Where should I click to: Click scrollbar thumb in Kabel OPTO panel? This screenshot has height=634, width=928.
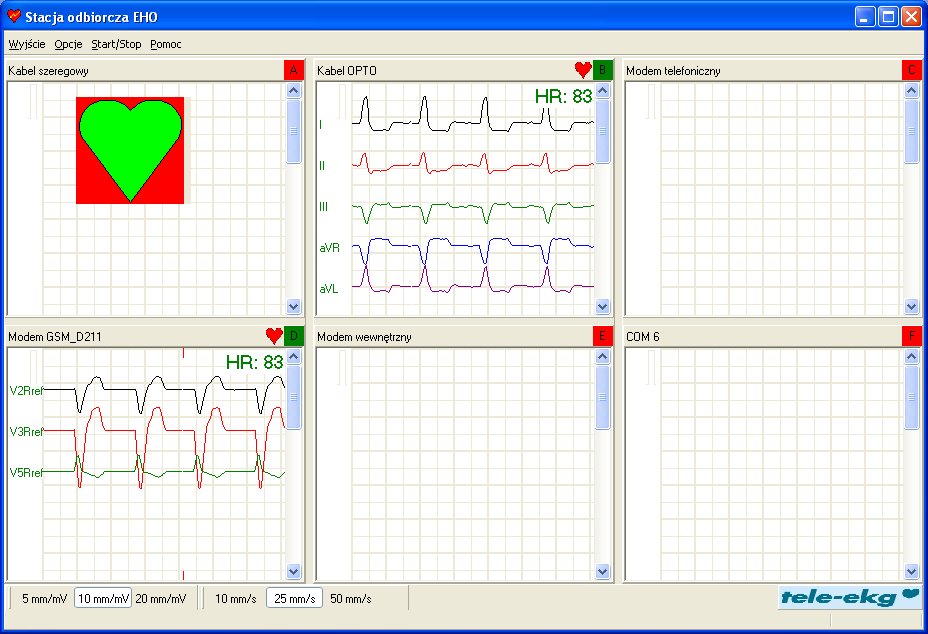click(602, 131)
